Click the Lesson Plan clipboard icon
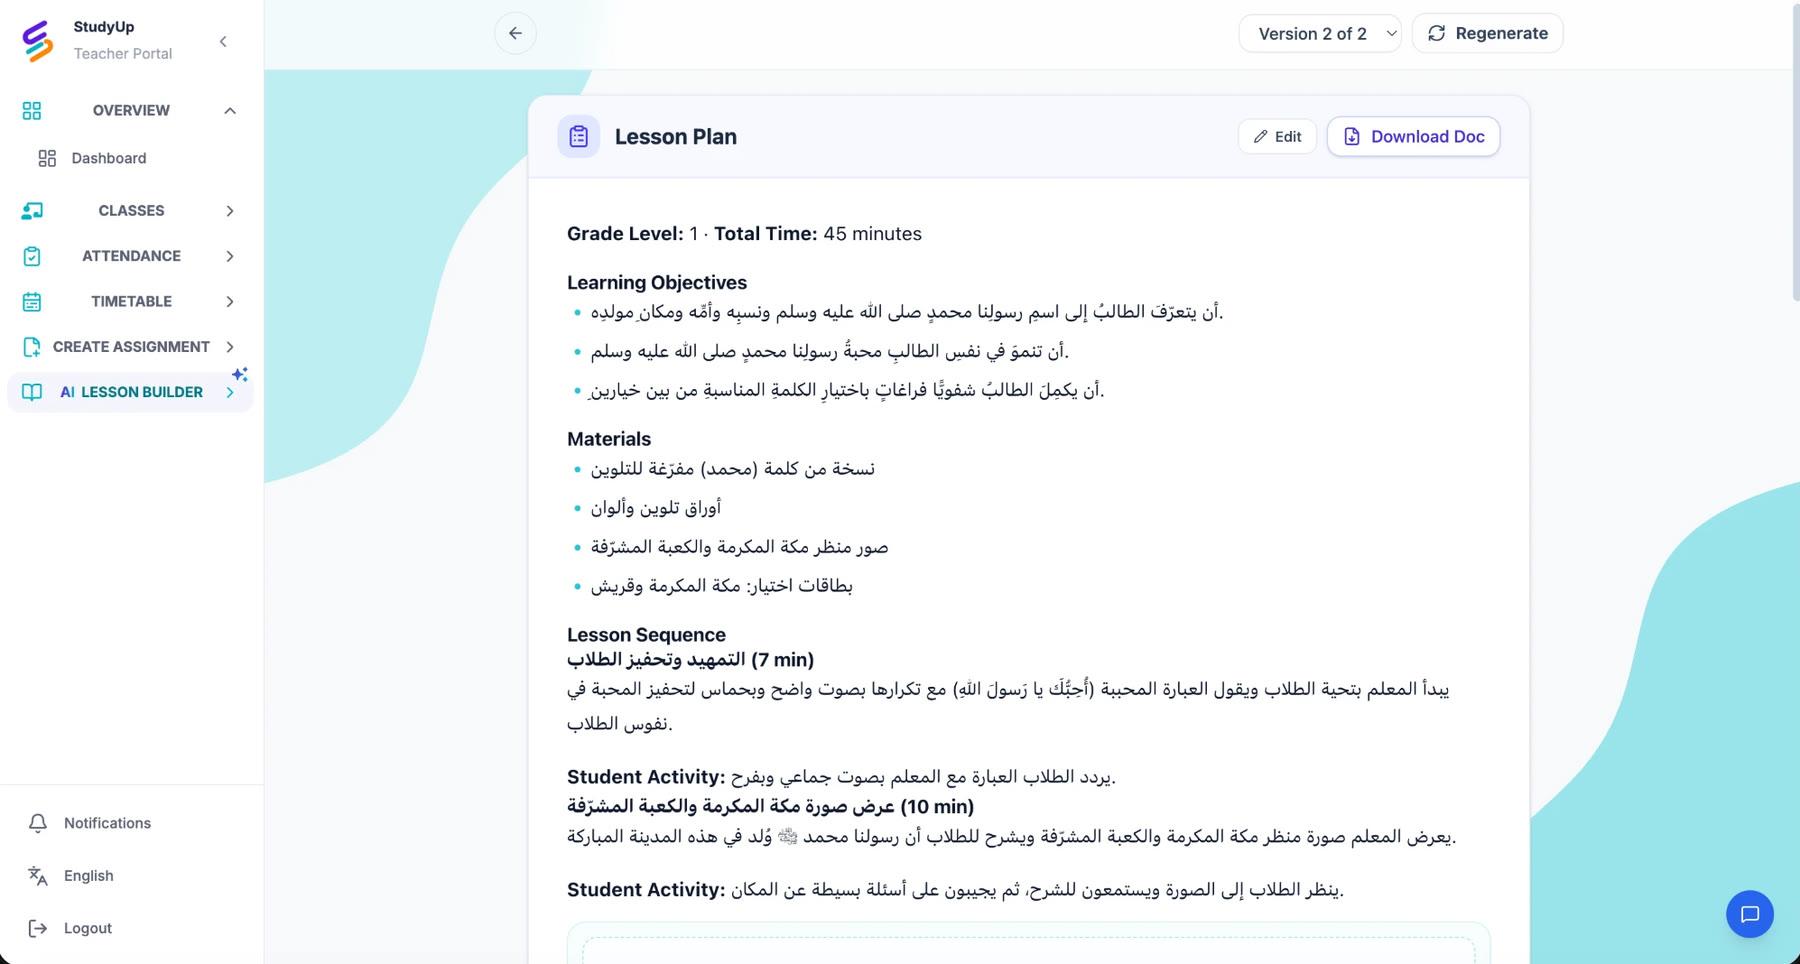 tap(579, 137)
